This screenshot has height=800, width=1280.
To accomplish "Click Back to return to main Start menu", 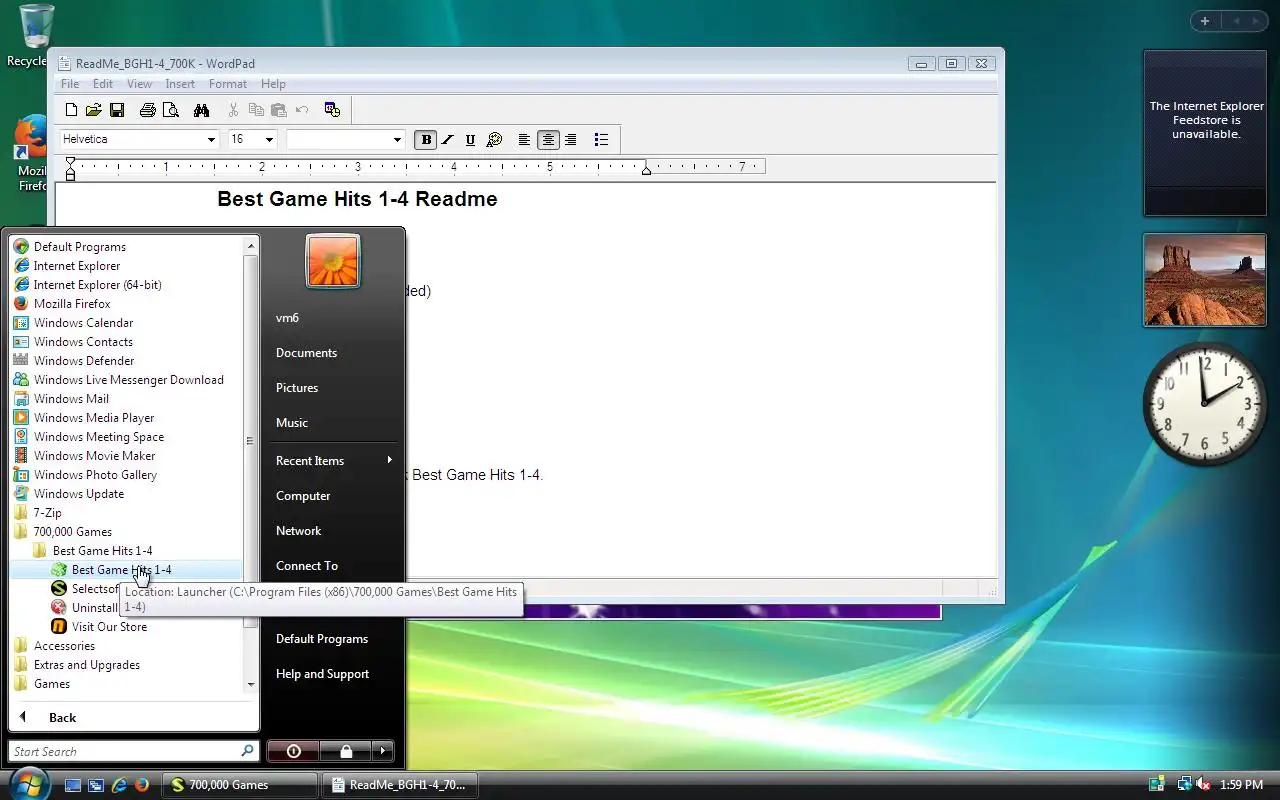I will point(134,717).
